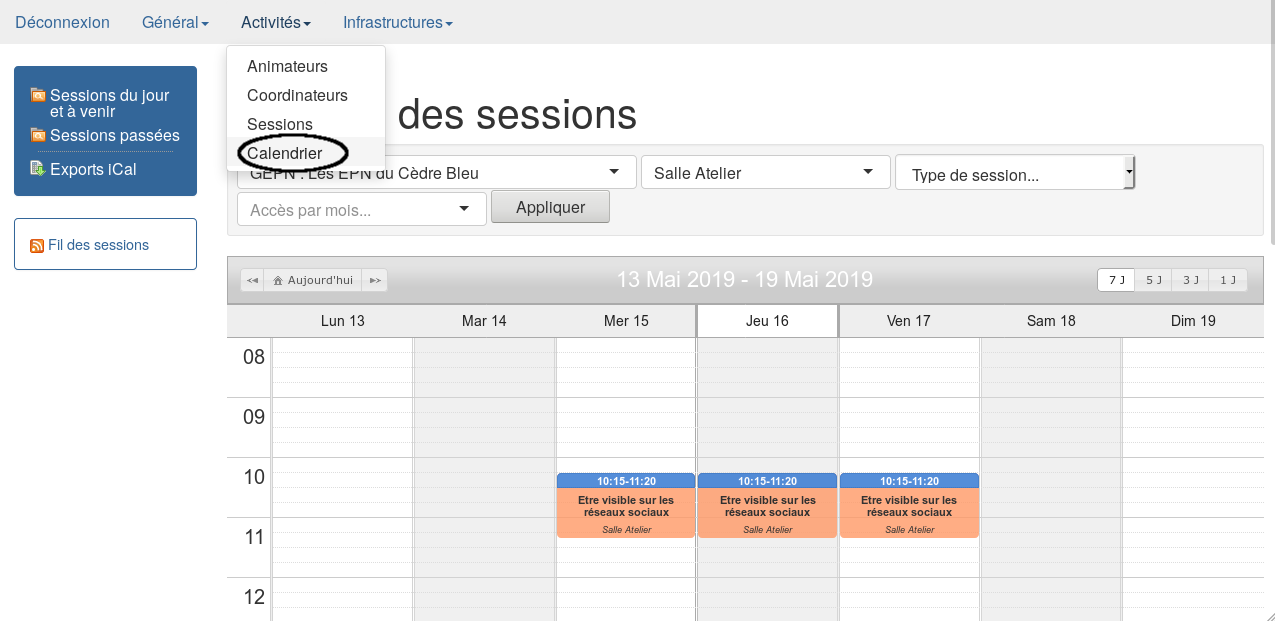Image resolution: width=1275 pixels, height=621 pixels.
Task: Click the Déconnexion link
Action: [62, 22]
